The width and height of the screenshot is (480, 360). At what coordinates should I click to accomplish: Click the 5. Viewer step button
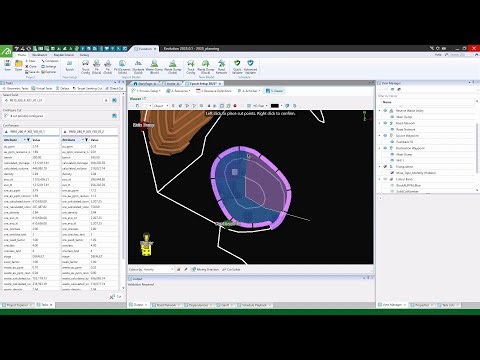click(274, 91)
